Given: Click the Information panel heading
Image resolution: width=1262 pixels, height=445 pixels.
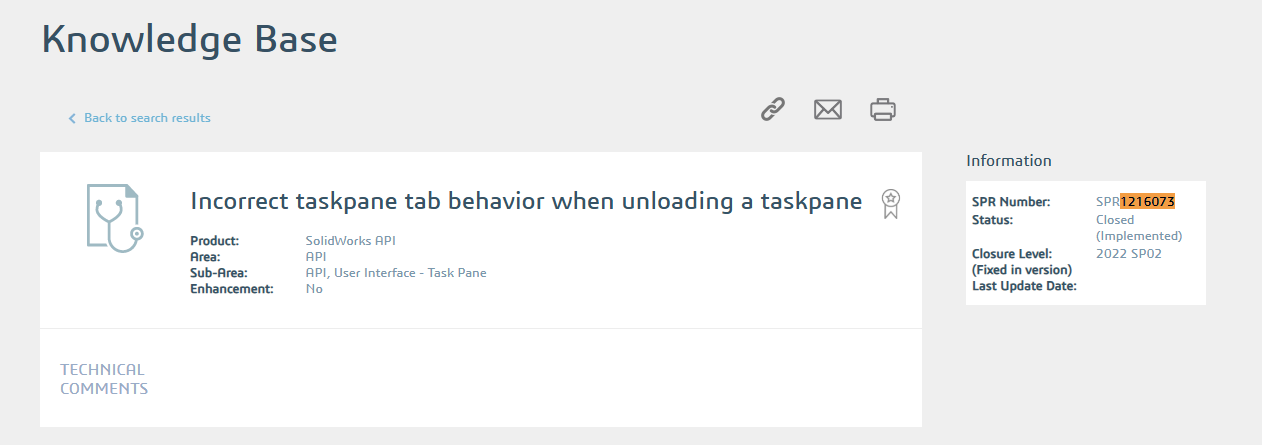Looking at the screenshot, I should (1009, 160).
